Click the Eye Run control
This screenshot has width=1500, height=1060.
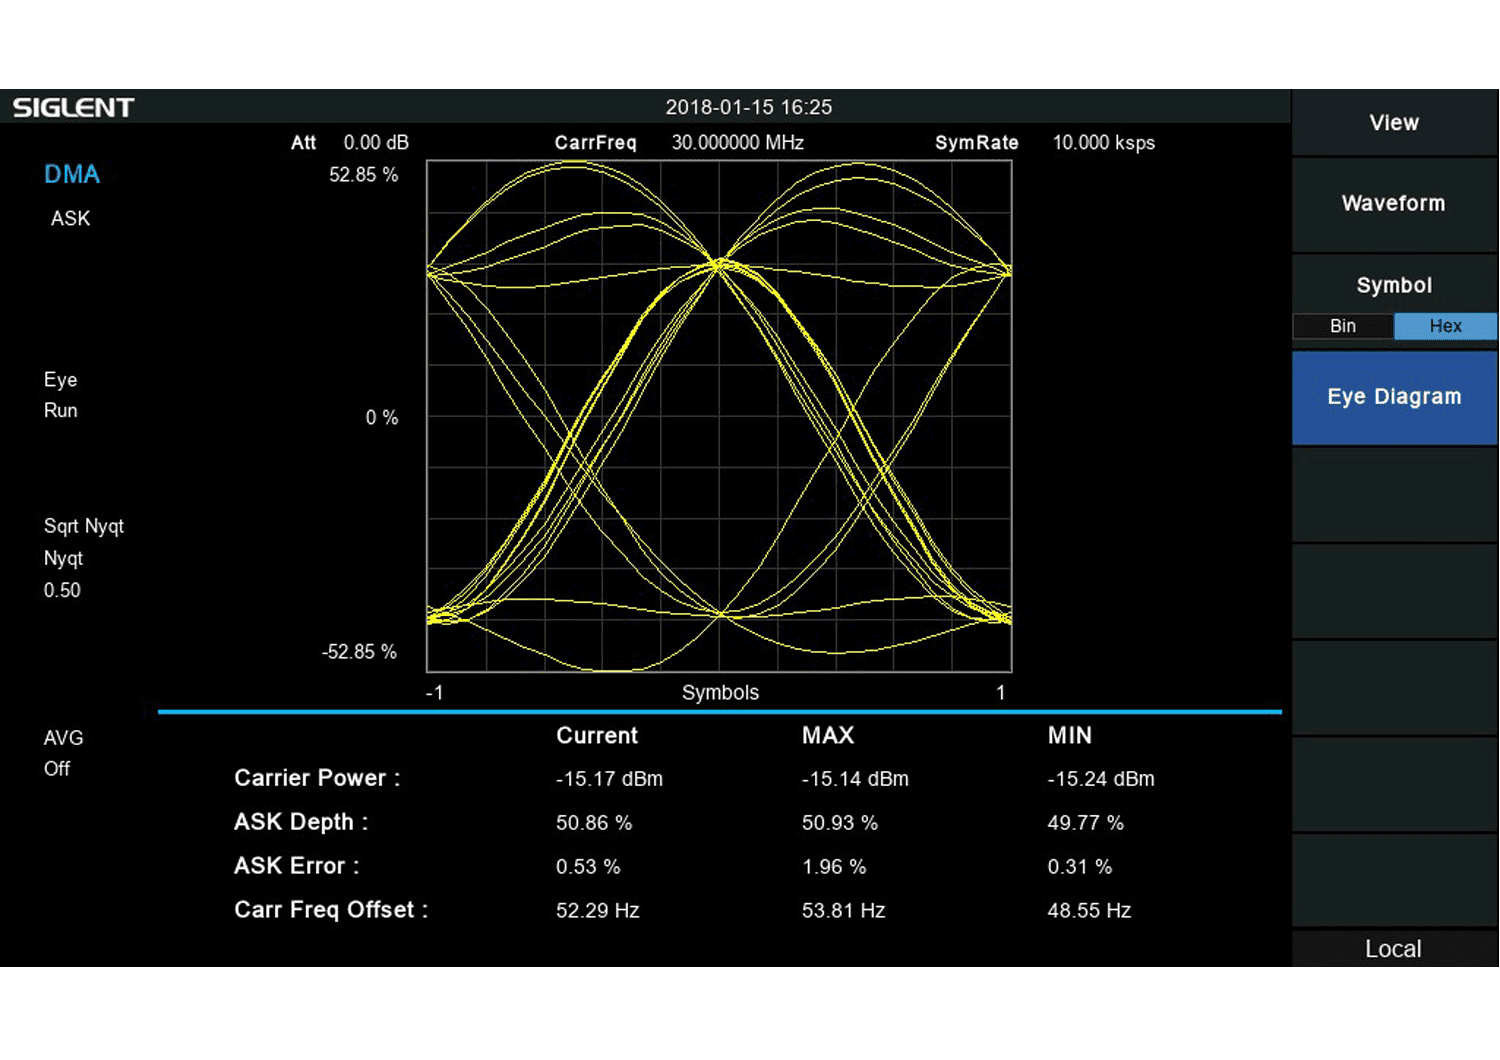tap(60, 395)
